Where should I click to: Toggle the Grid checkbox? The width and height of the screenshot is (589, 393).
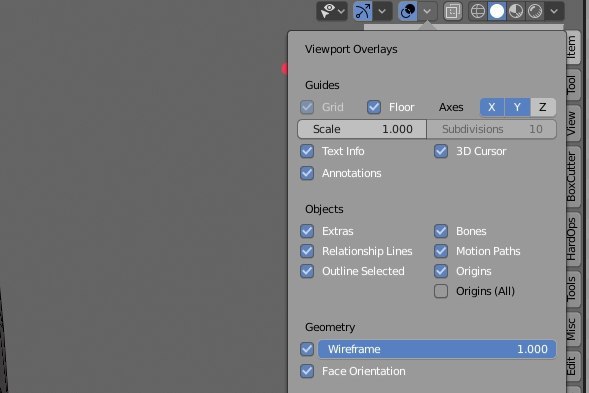click(307, 107)
